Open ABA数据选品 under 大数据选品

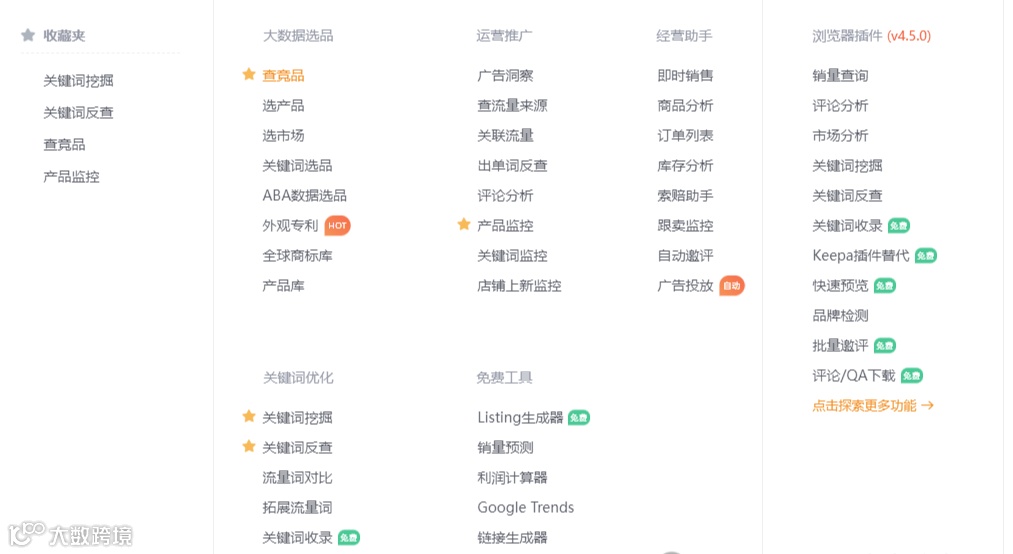(x=304, y=196)
